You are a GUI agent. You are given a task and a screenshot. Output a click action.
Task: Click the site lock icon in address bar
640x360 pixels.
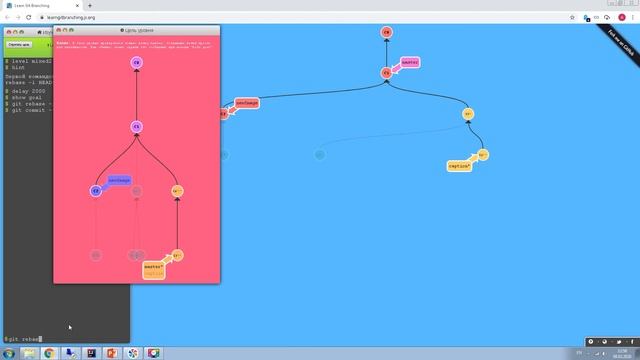[42, 18]
